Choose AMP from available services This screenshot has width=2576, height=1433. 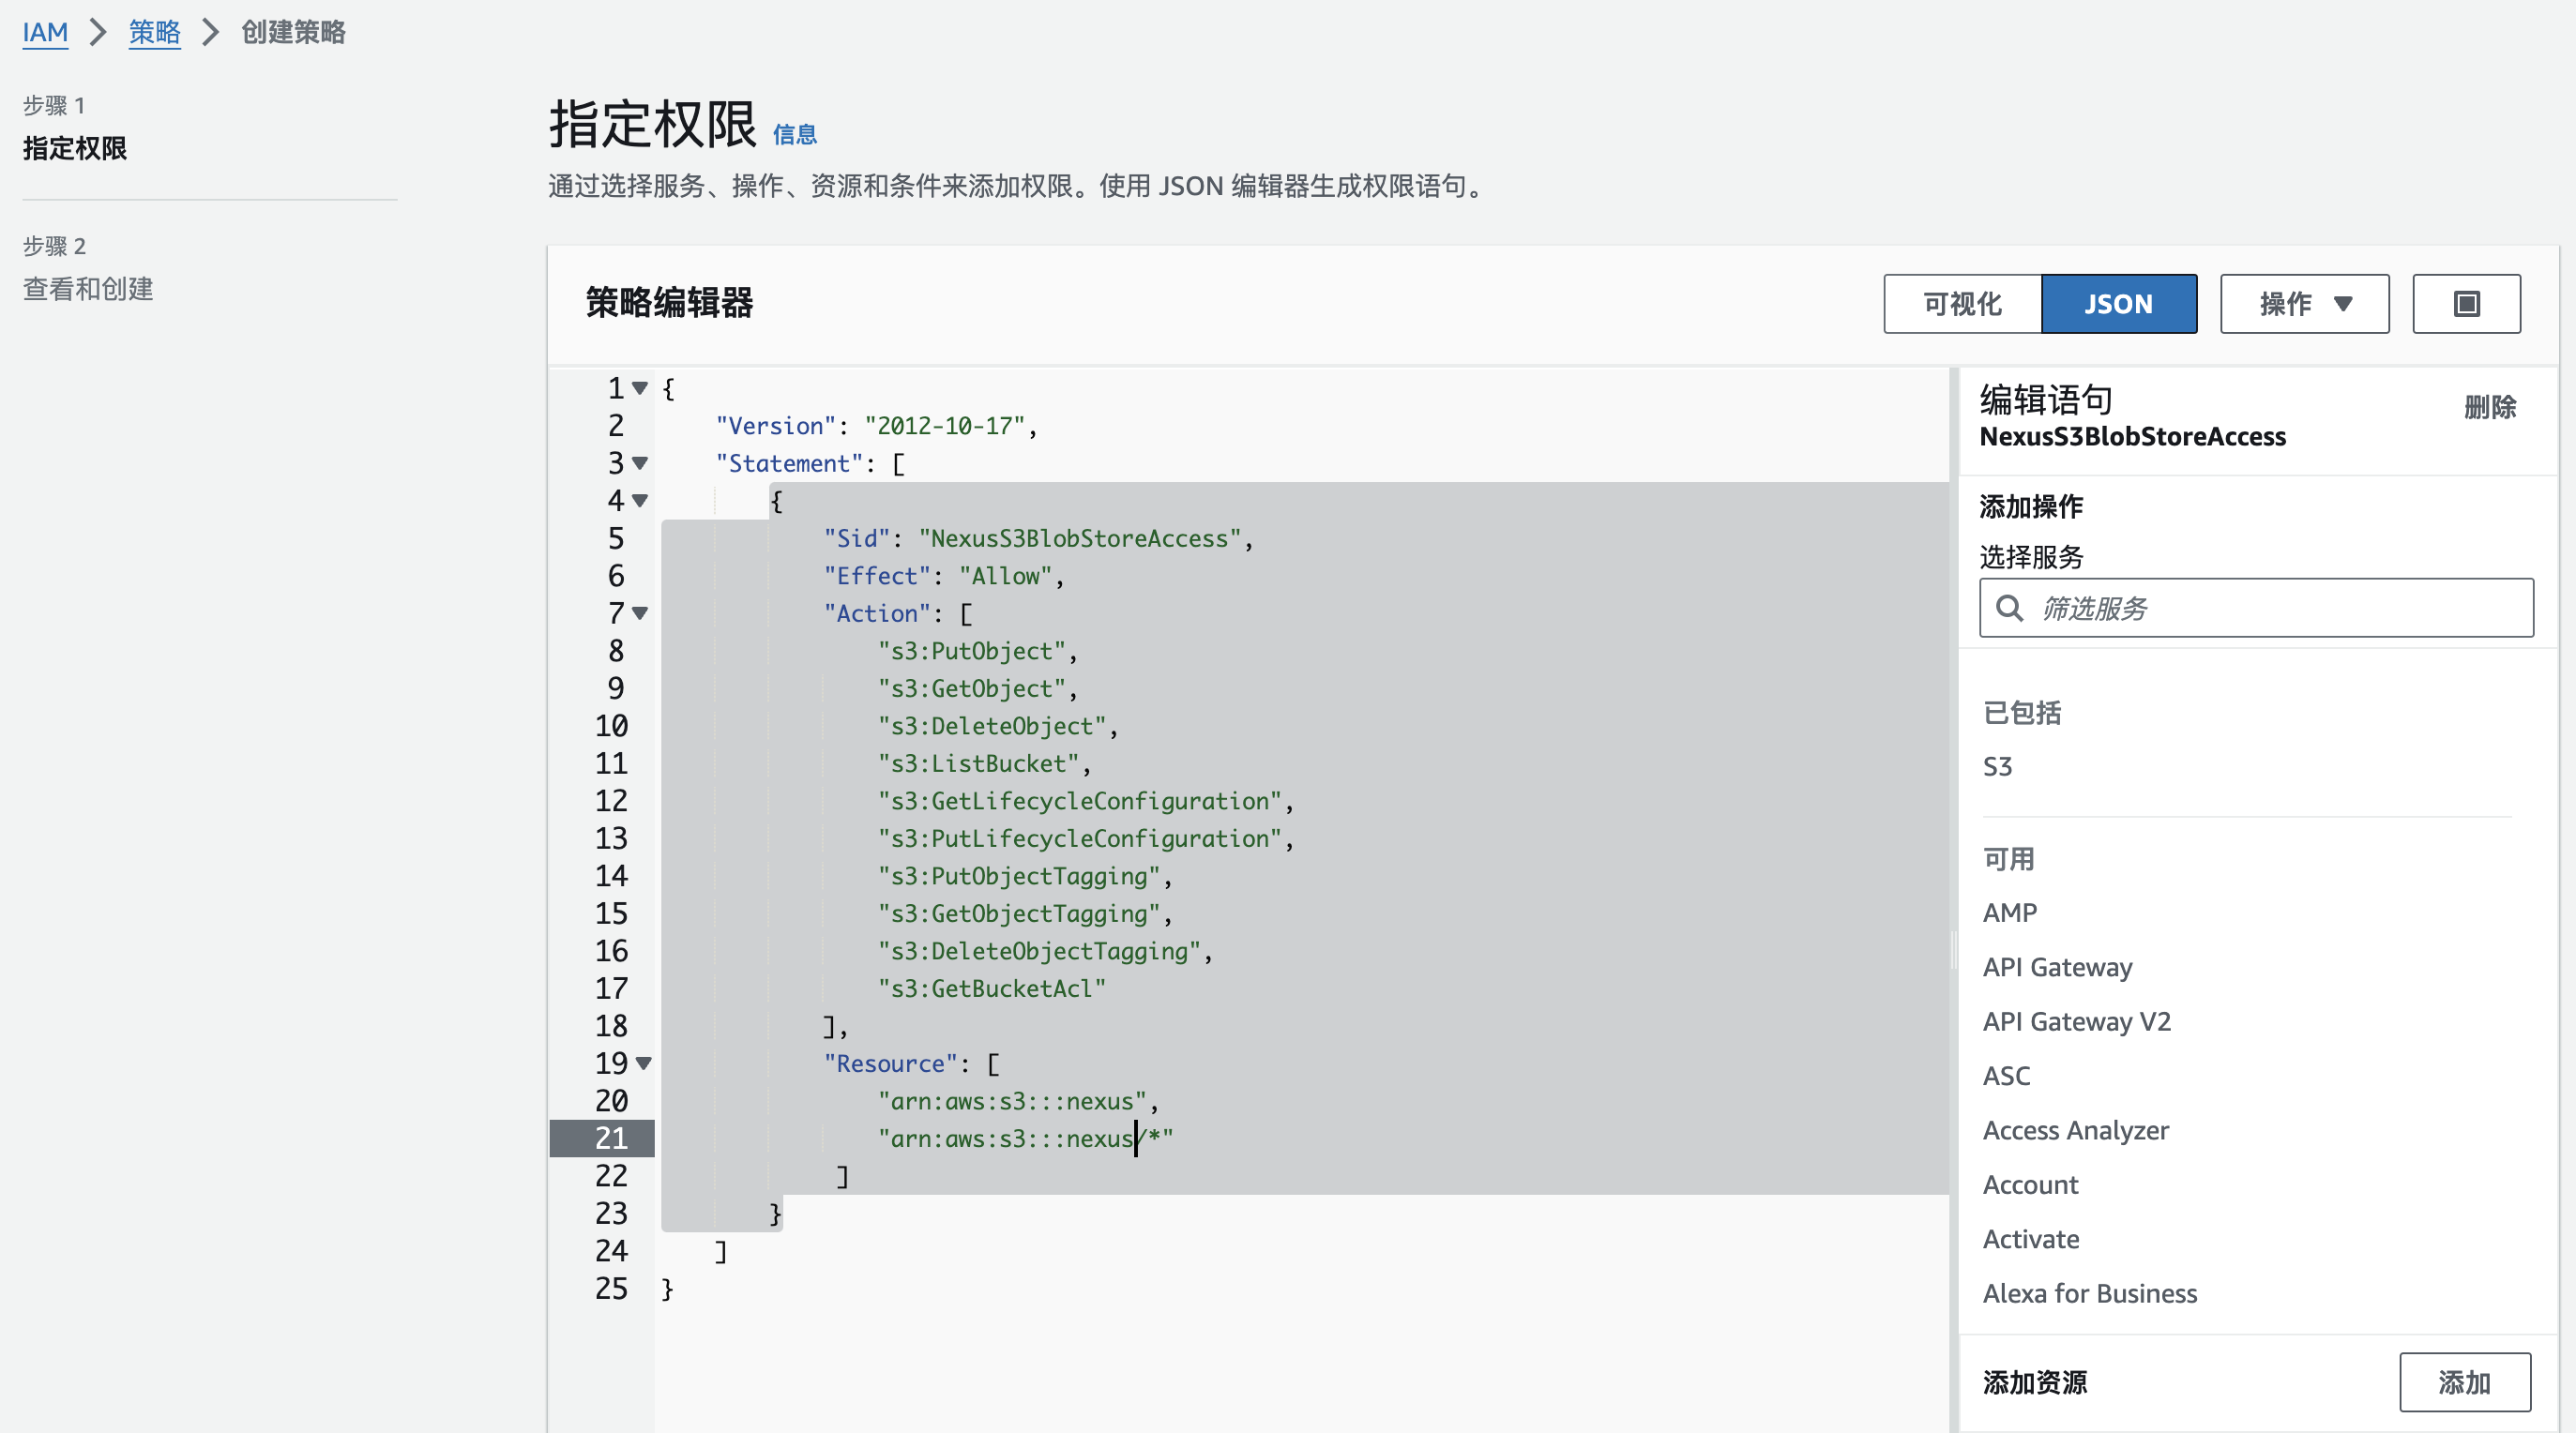[x=2009, y=913]
